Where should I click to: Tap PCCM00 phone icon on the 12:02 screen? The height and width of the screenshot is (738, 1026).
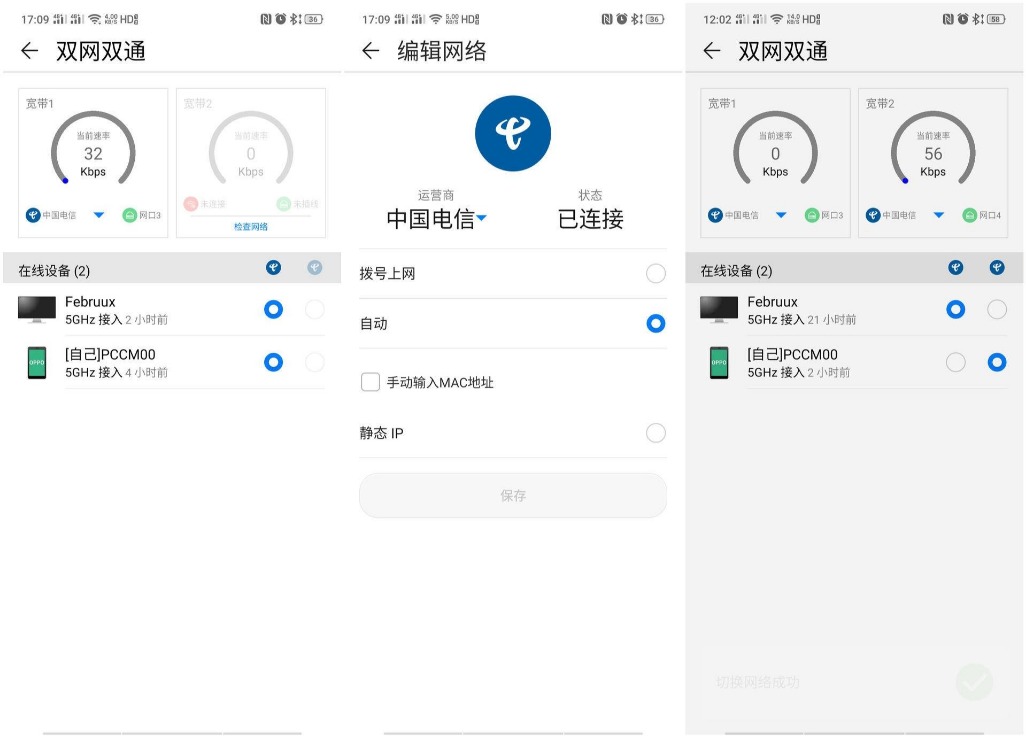[719, 363]
